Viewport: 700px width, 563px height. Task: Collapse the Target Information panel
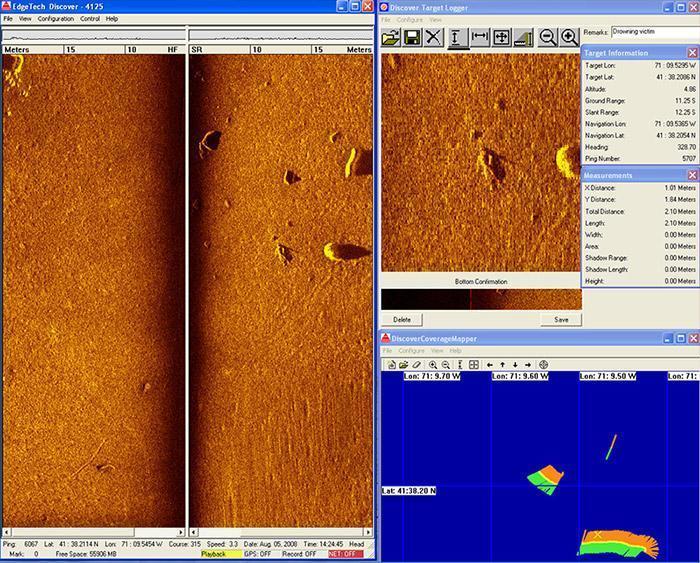point(692,52)
